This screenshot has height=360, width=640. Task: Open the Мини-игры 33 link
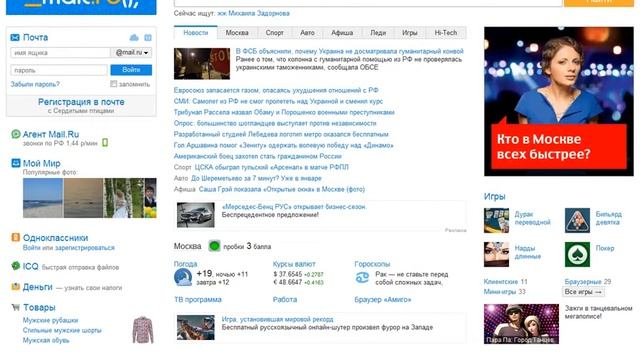pyautogui.click(x=504, y=292)
